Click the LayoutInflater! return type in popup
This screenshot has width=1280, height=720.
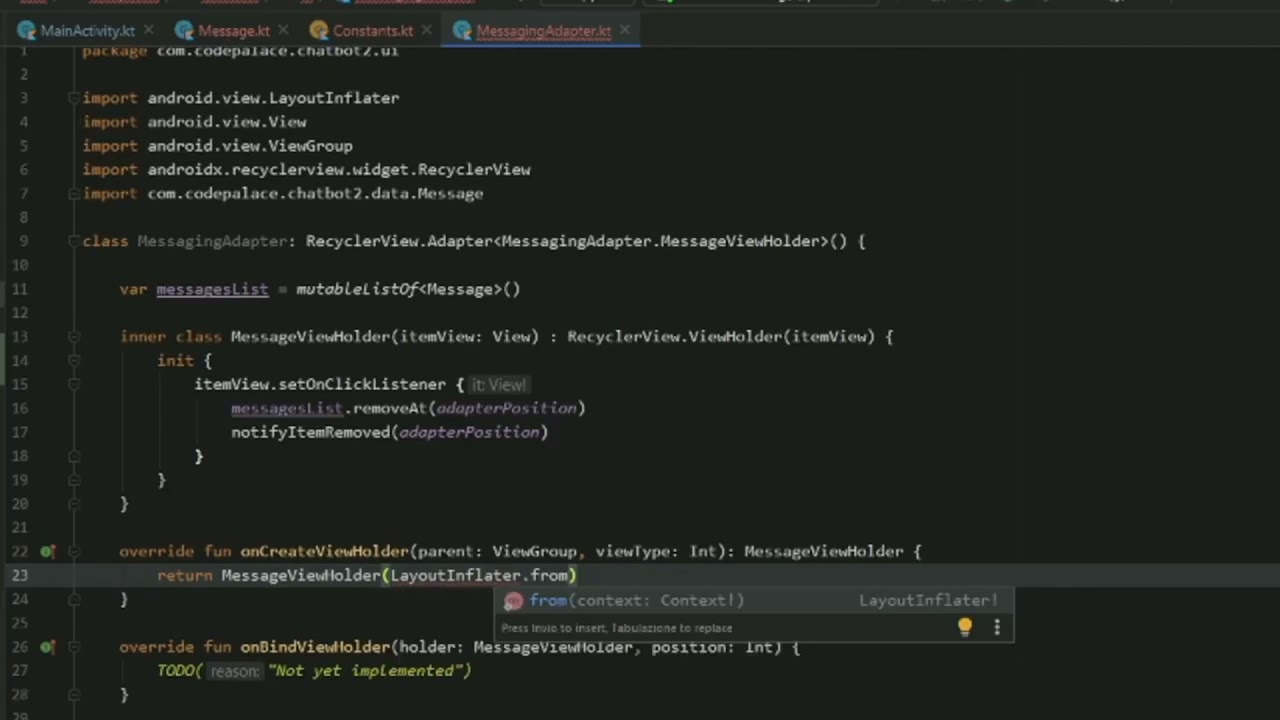928,601
